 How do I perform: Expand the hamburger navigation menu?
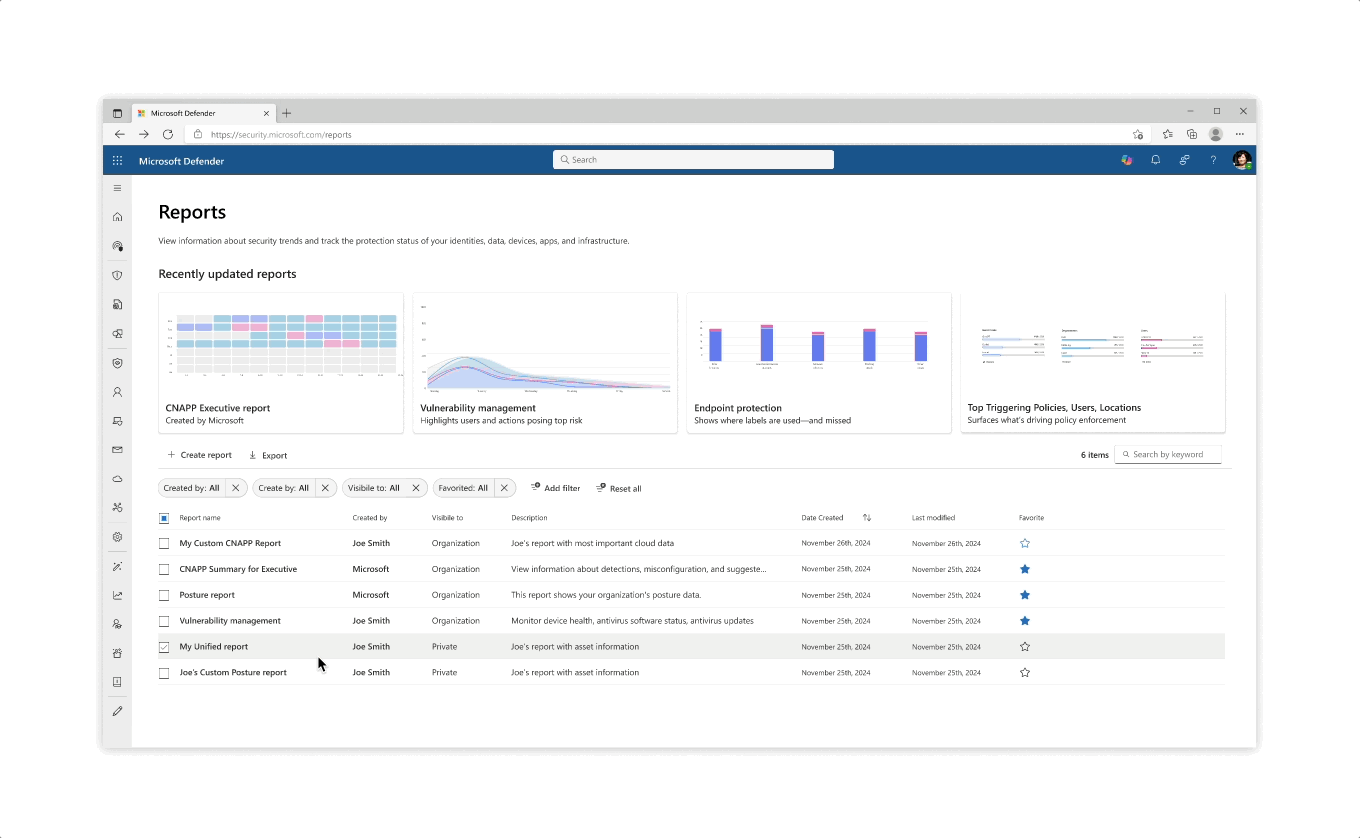117,188
